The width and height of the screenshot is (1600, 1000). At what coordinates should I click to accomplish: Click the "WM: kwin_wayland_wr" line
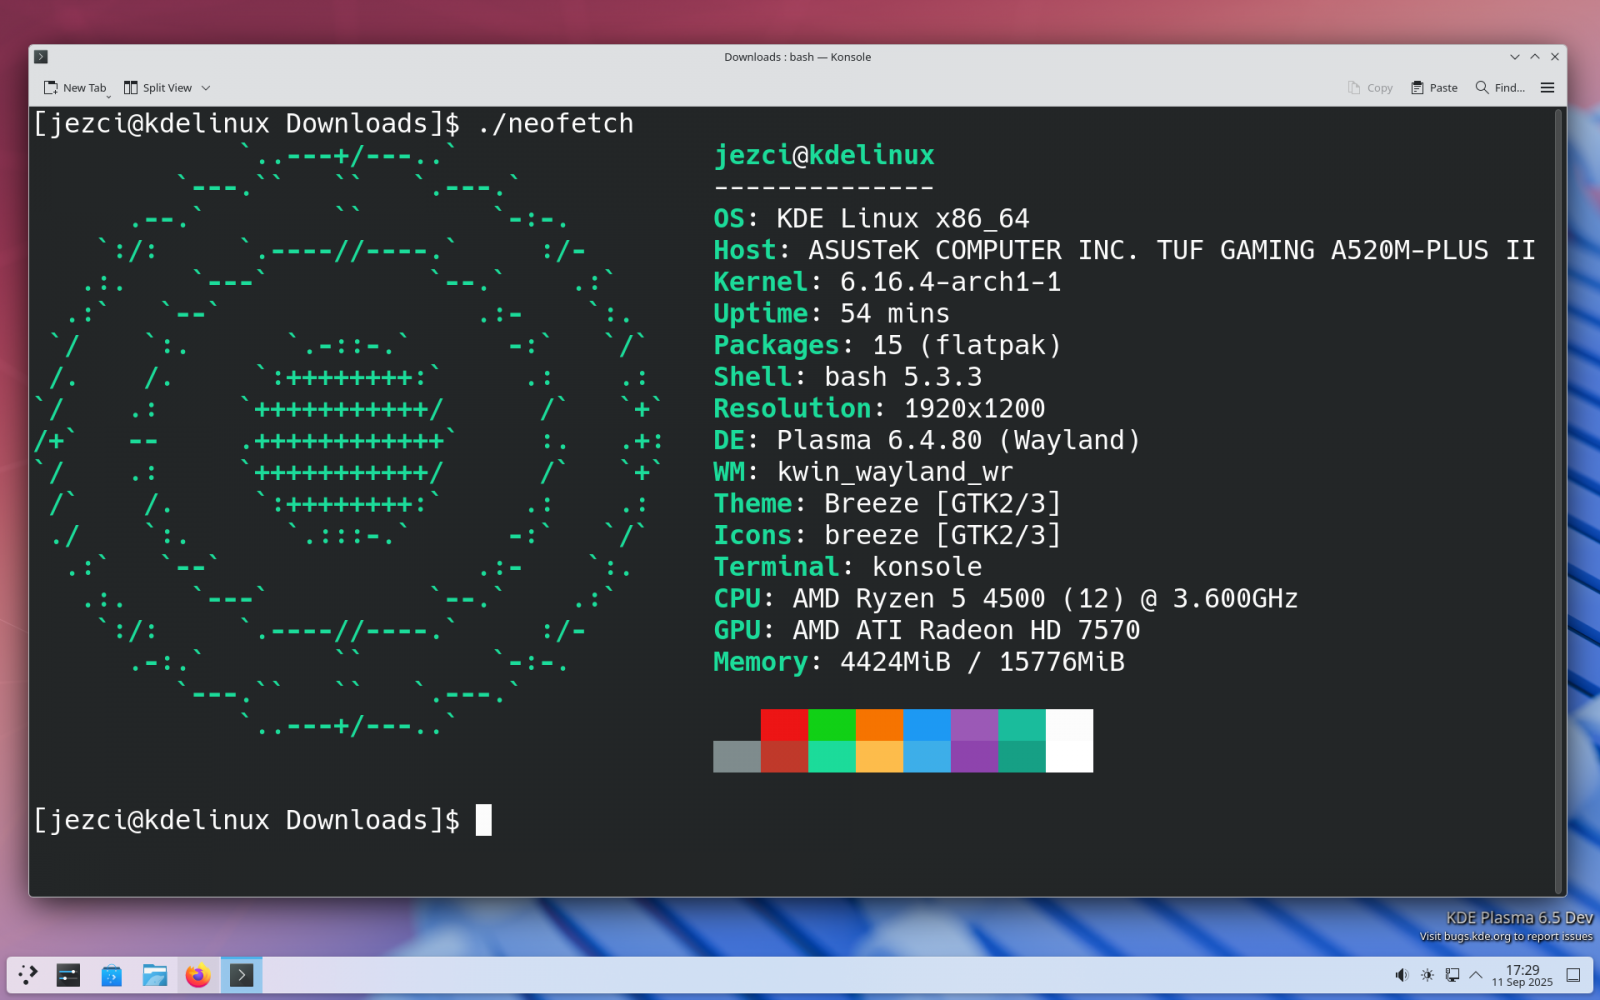863,472
